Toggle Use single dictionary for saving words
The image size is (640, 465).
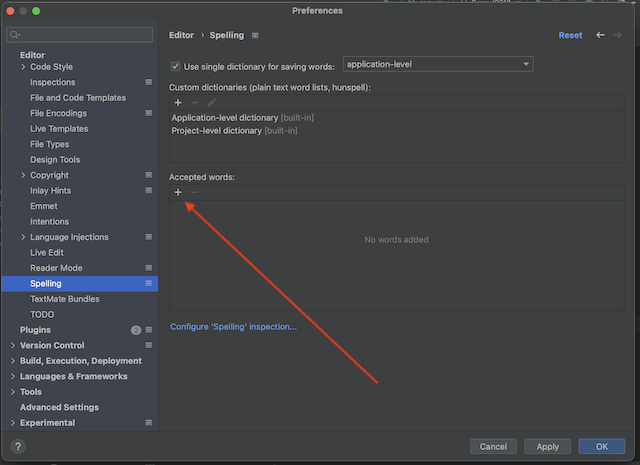(175, 67)
